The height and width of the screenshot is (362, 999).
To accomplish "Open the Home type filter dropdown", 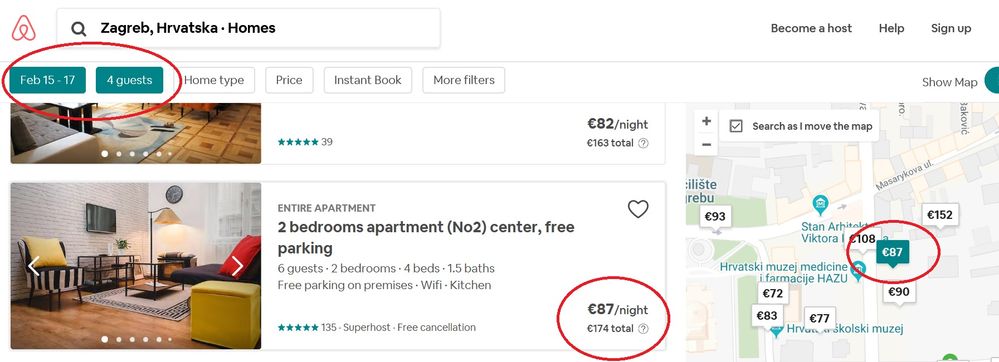I will point(214,80).
